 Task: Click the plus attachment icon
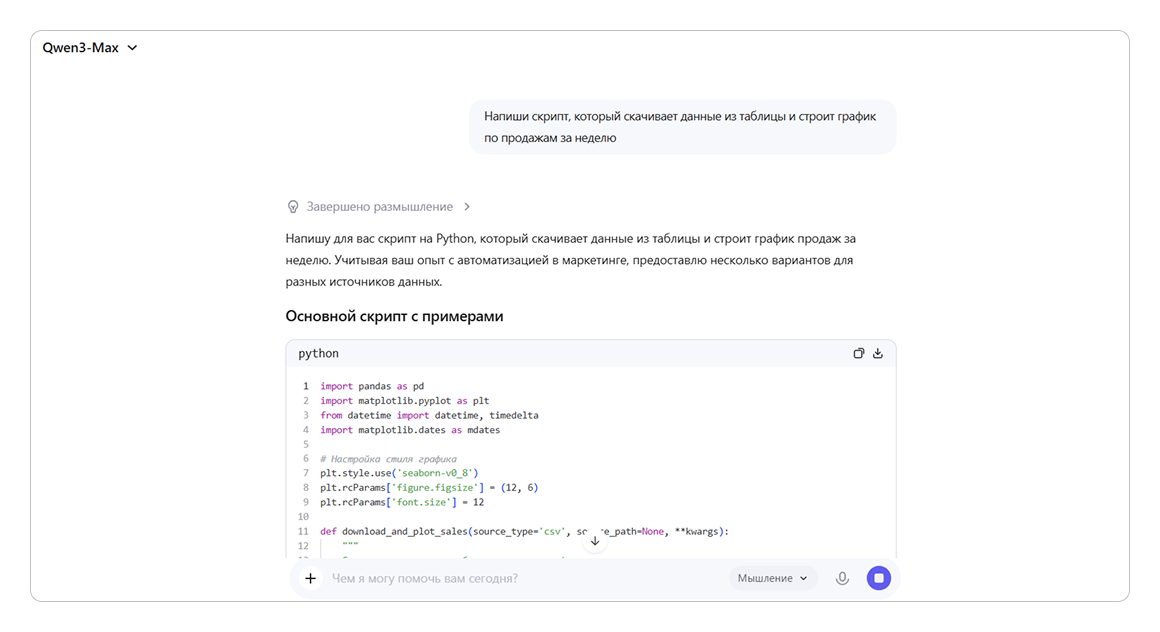click(310, 578)
